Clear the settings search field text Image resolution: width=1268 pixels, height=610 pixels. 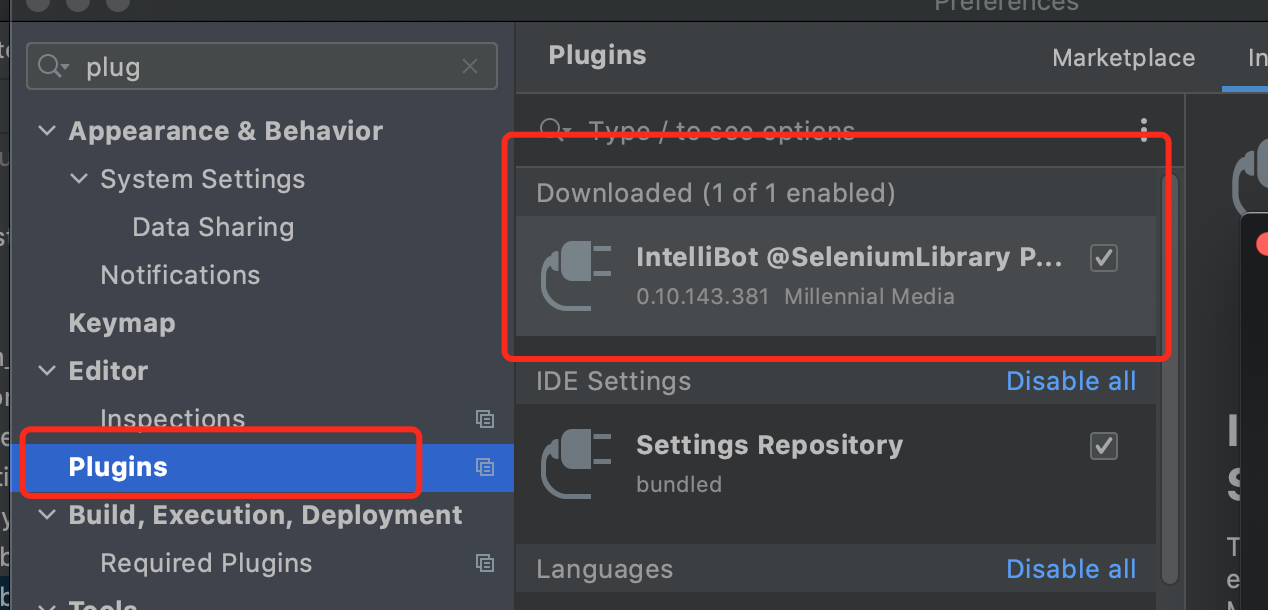pyautogui.click(x=470, y=67)
